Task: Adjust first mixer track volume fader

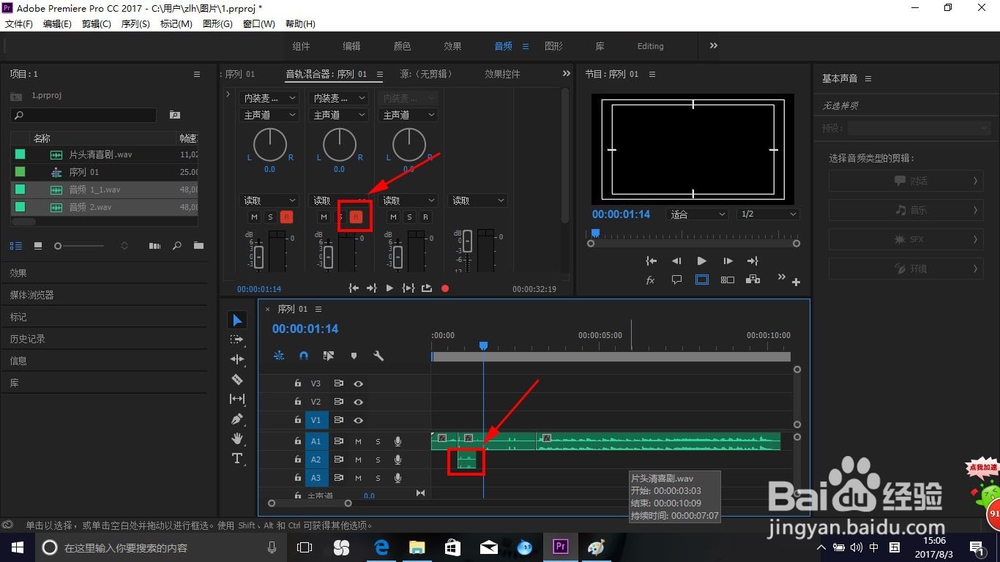Action: 258,256
